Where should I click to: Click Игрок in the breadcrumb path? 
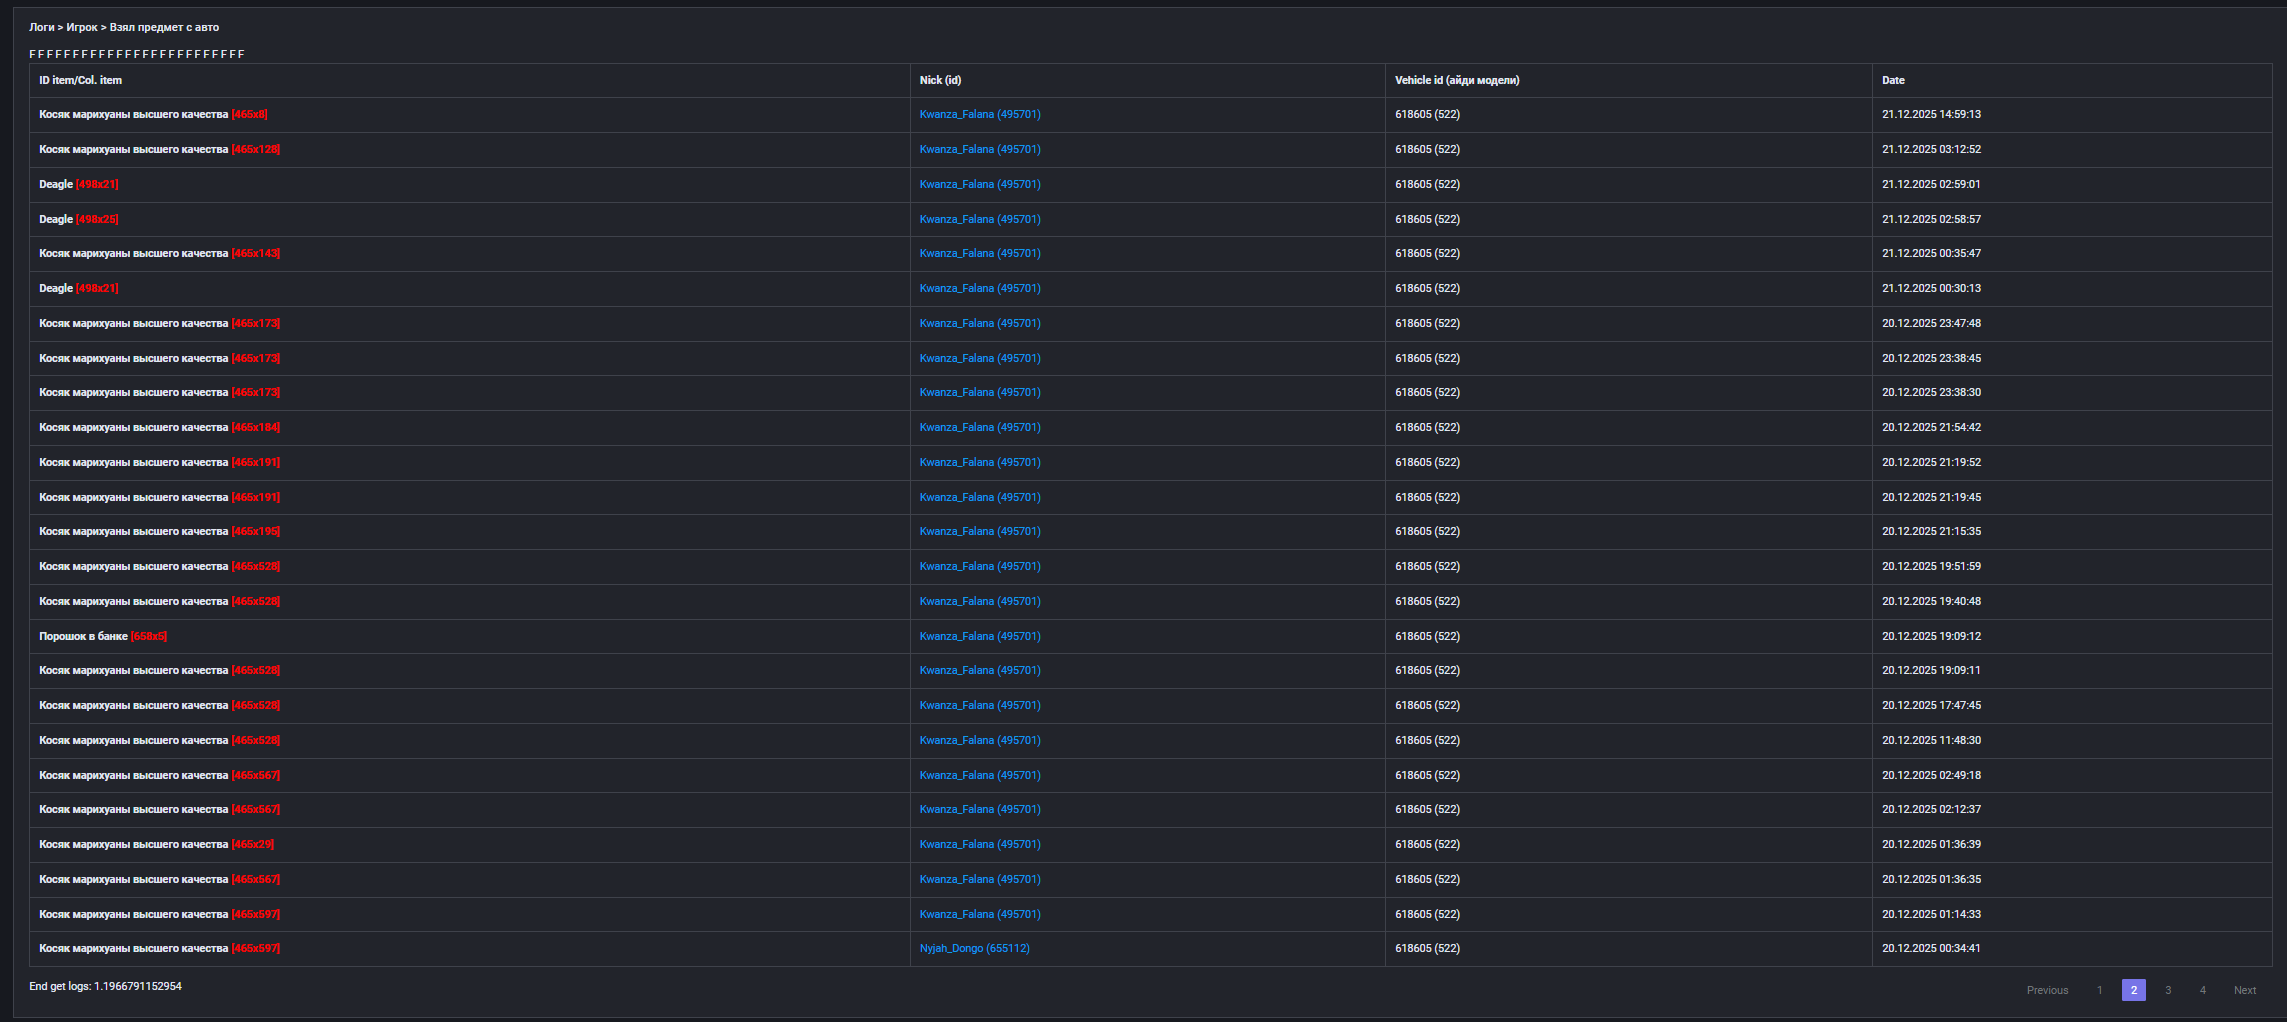(x=82, y=28)
